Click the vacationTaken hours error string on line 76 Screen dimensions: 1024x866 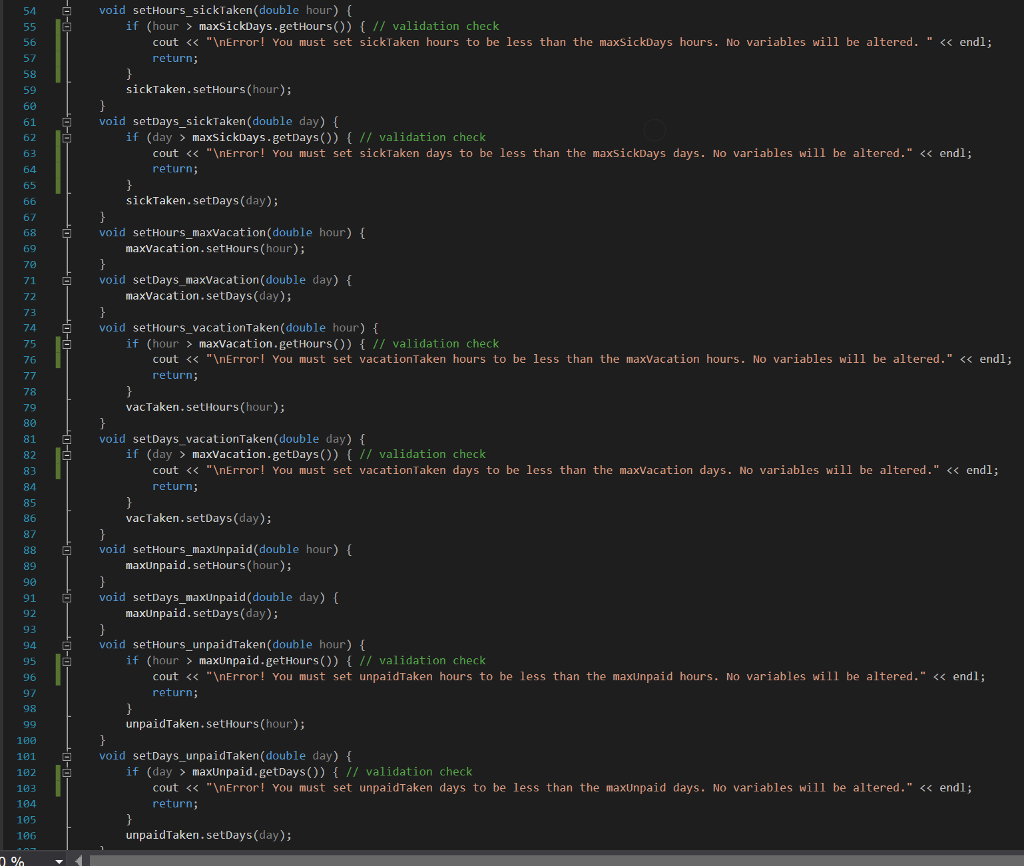(x=579, y=359)
